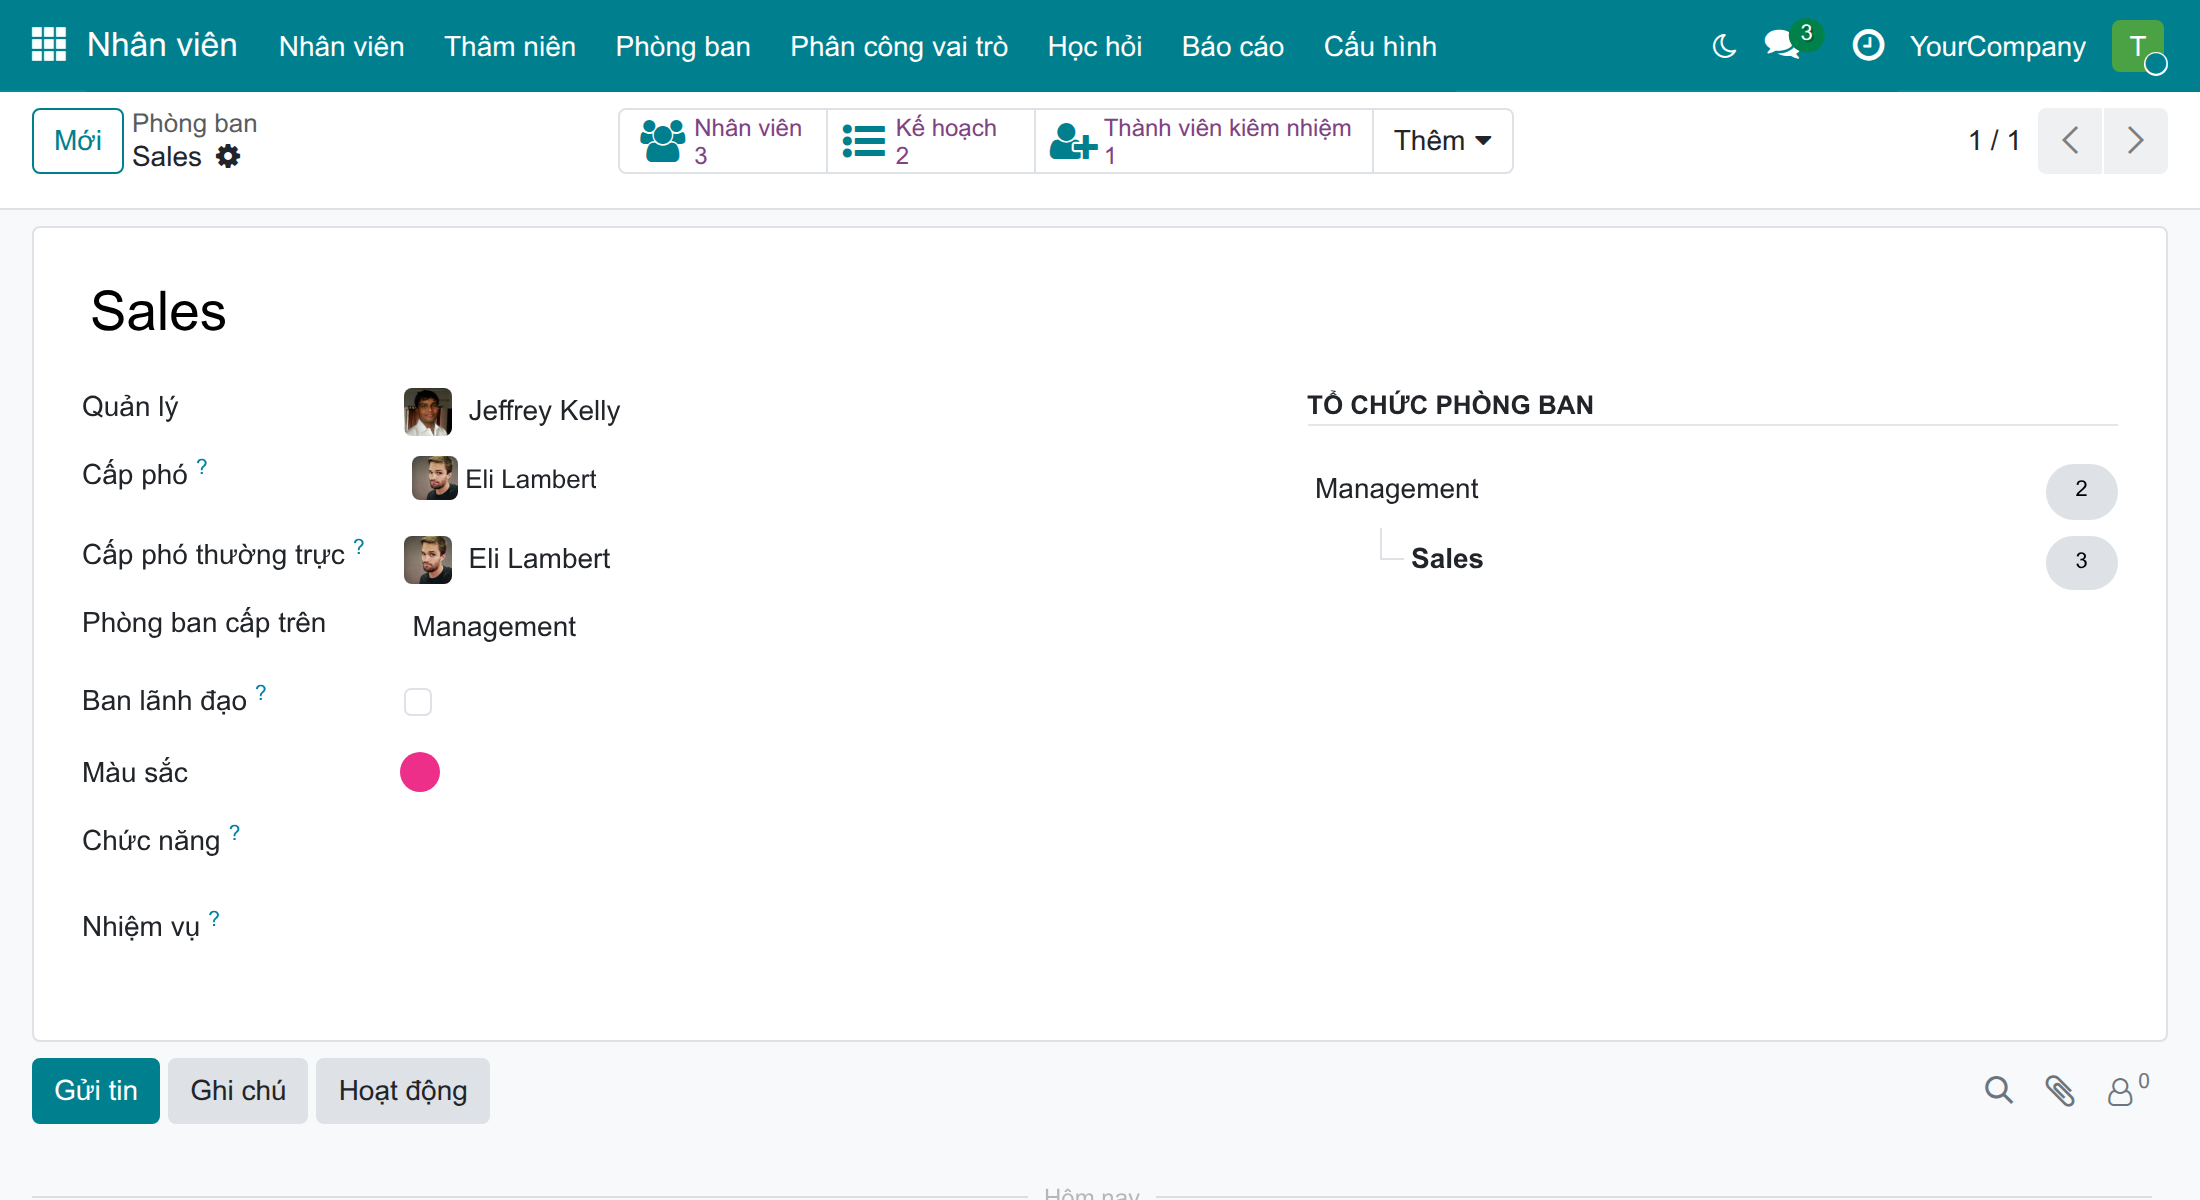Open the user avatar menu
The image size is (2200, 1200).
coord(2138,46)
